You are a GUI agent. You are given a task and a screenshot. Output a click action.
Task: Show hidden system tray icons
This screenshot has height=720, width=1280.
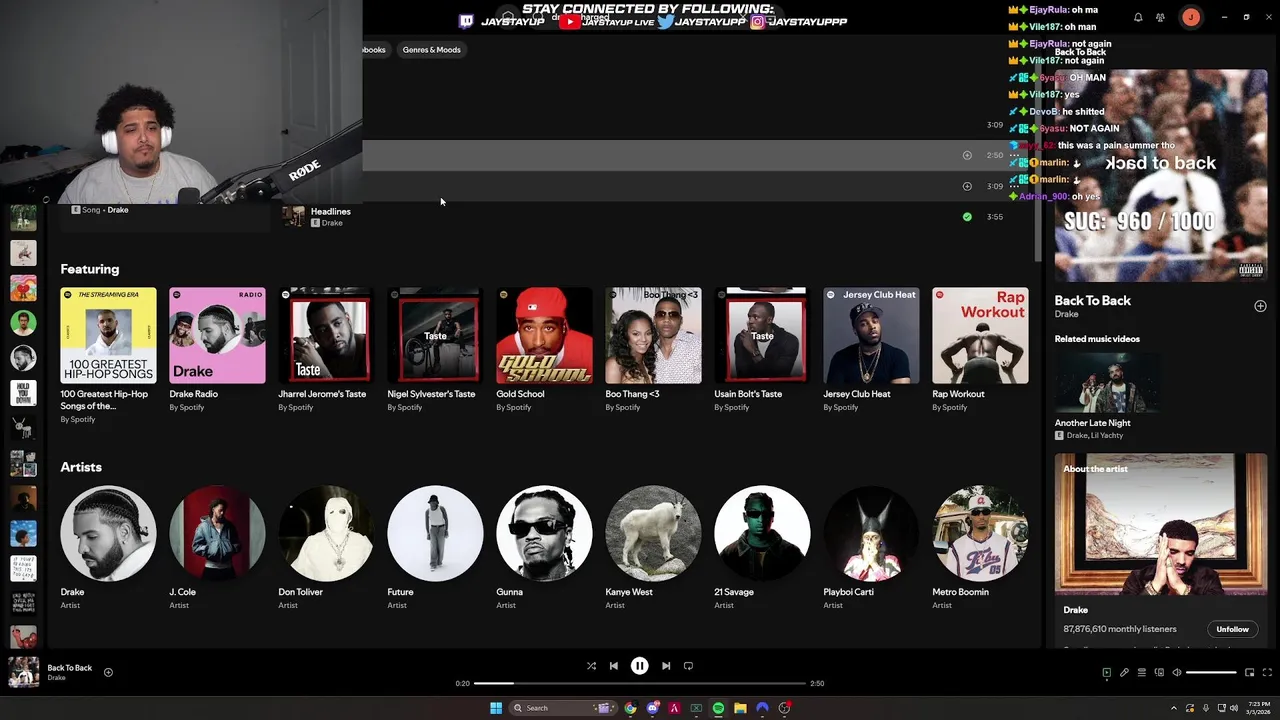pos(1174,708)
